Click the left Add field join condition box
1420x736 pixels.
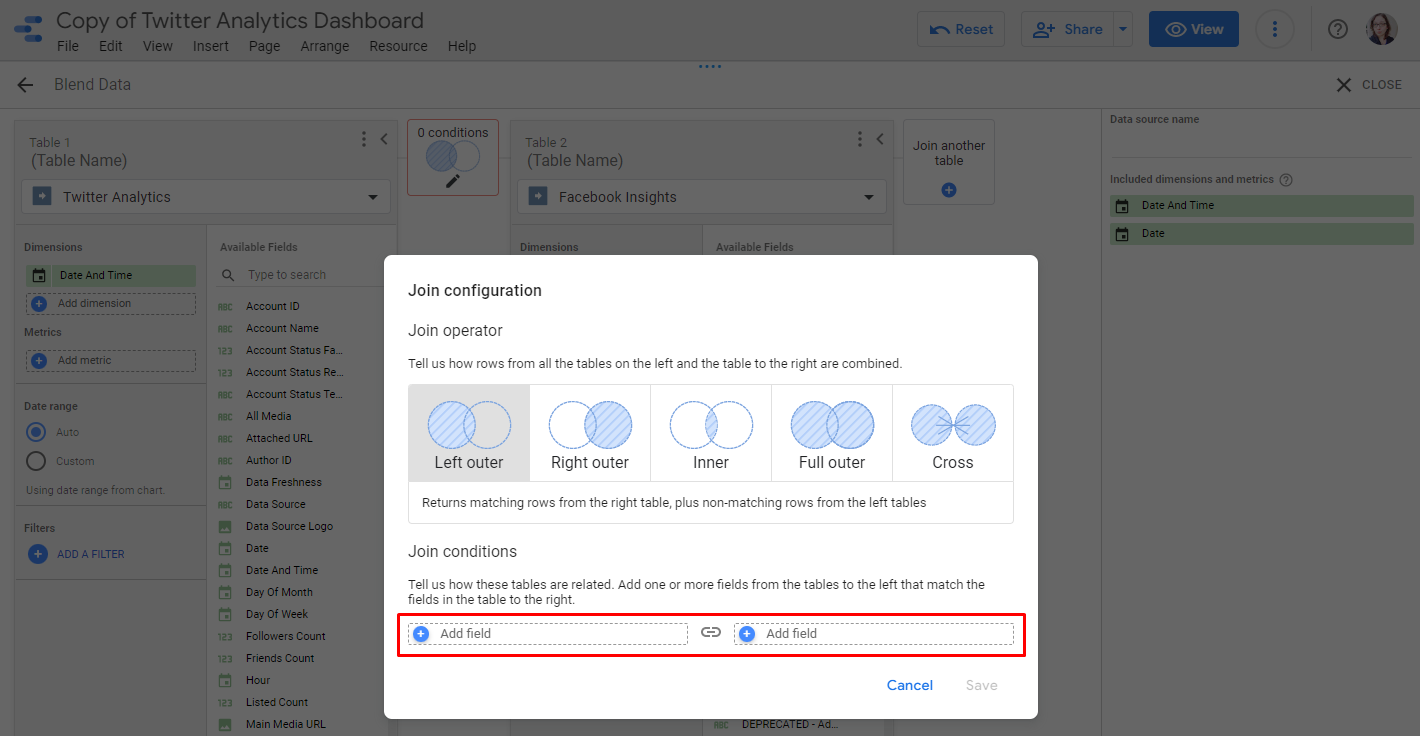[x=548, y=634]
